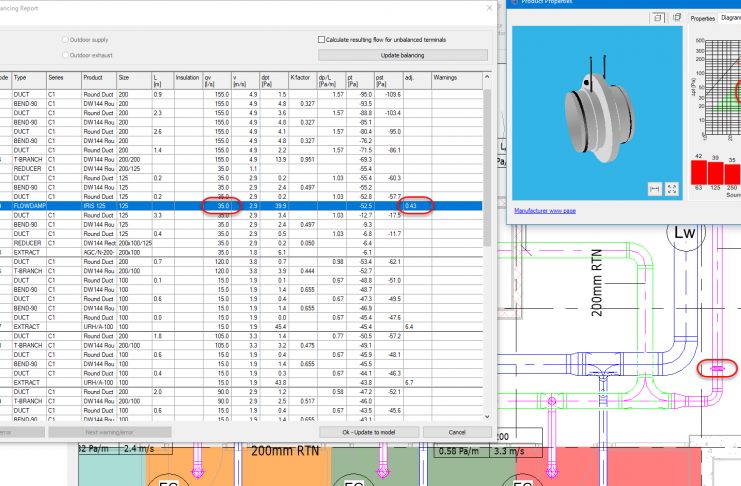
Task: Click the 2D view mode icon
Action: click(x=677, y=17)
